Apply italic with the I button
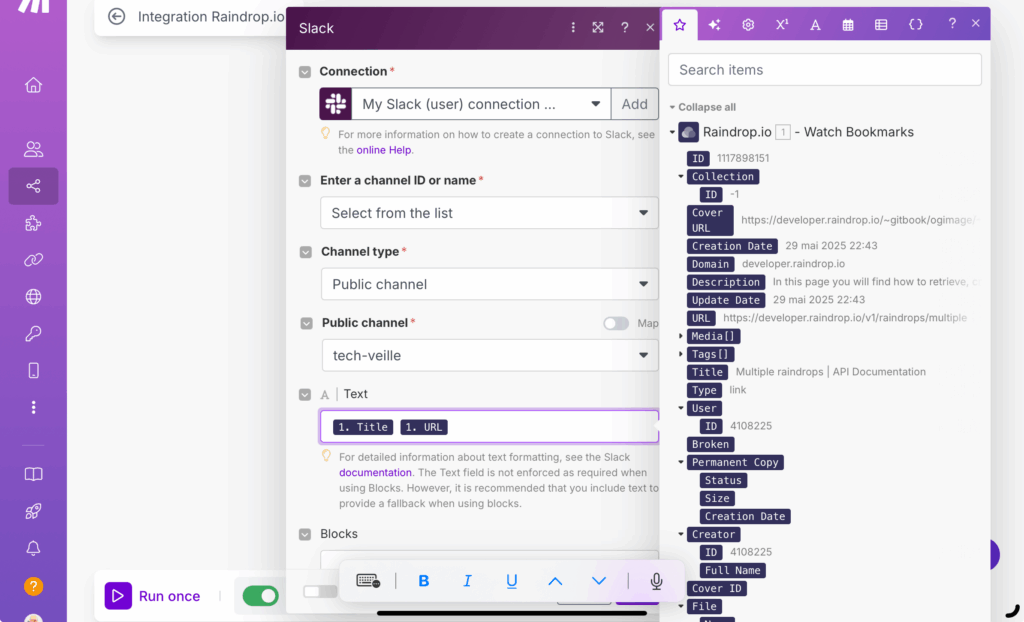 468,581
